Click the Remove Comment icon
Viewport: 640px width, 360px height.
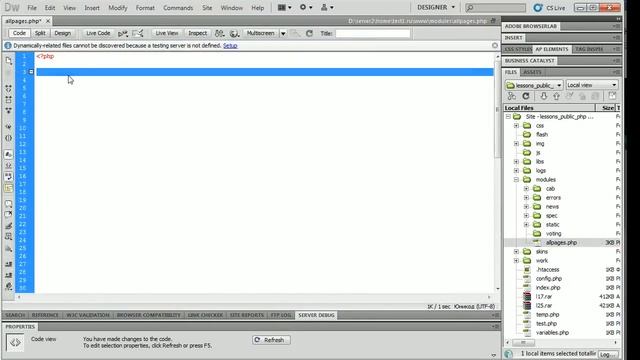pos(9,214)
